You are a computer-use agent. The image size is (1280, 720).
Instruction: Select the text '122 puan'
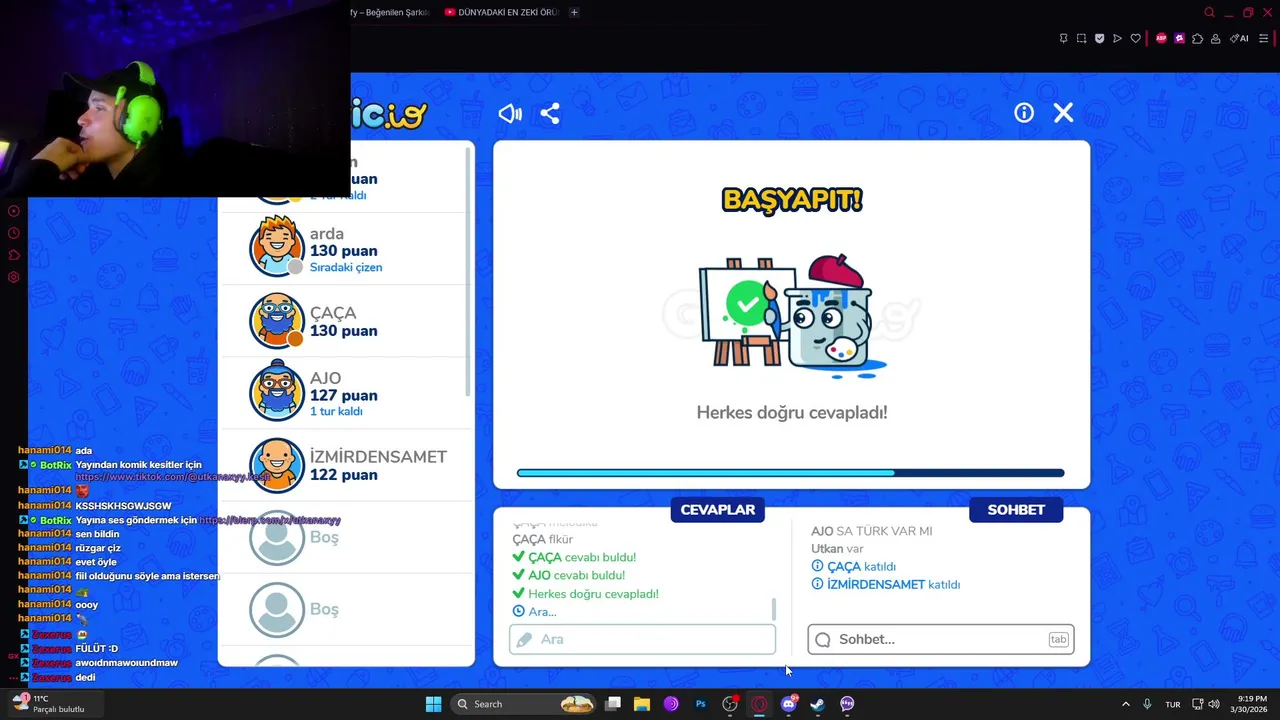[x=344, y=475]
